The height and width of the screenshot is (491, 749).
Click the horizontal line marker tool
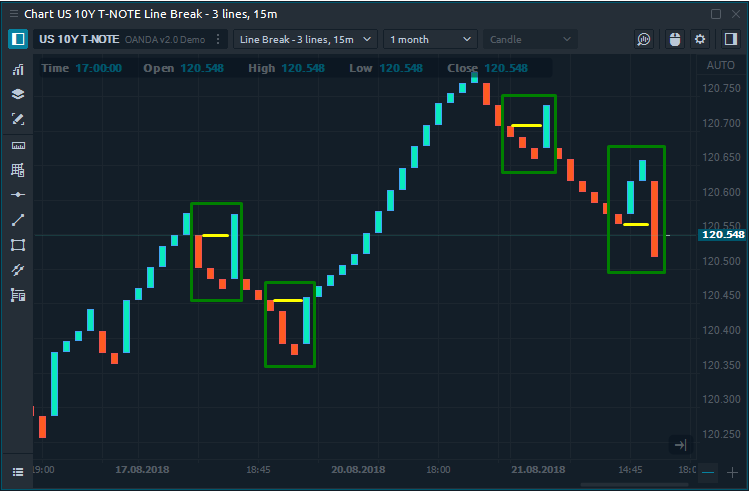pos(17,194)
